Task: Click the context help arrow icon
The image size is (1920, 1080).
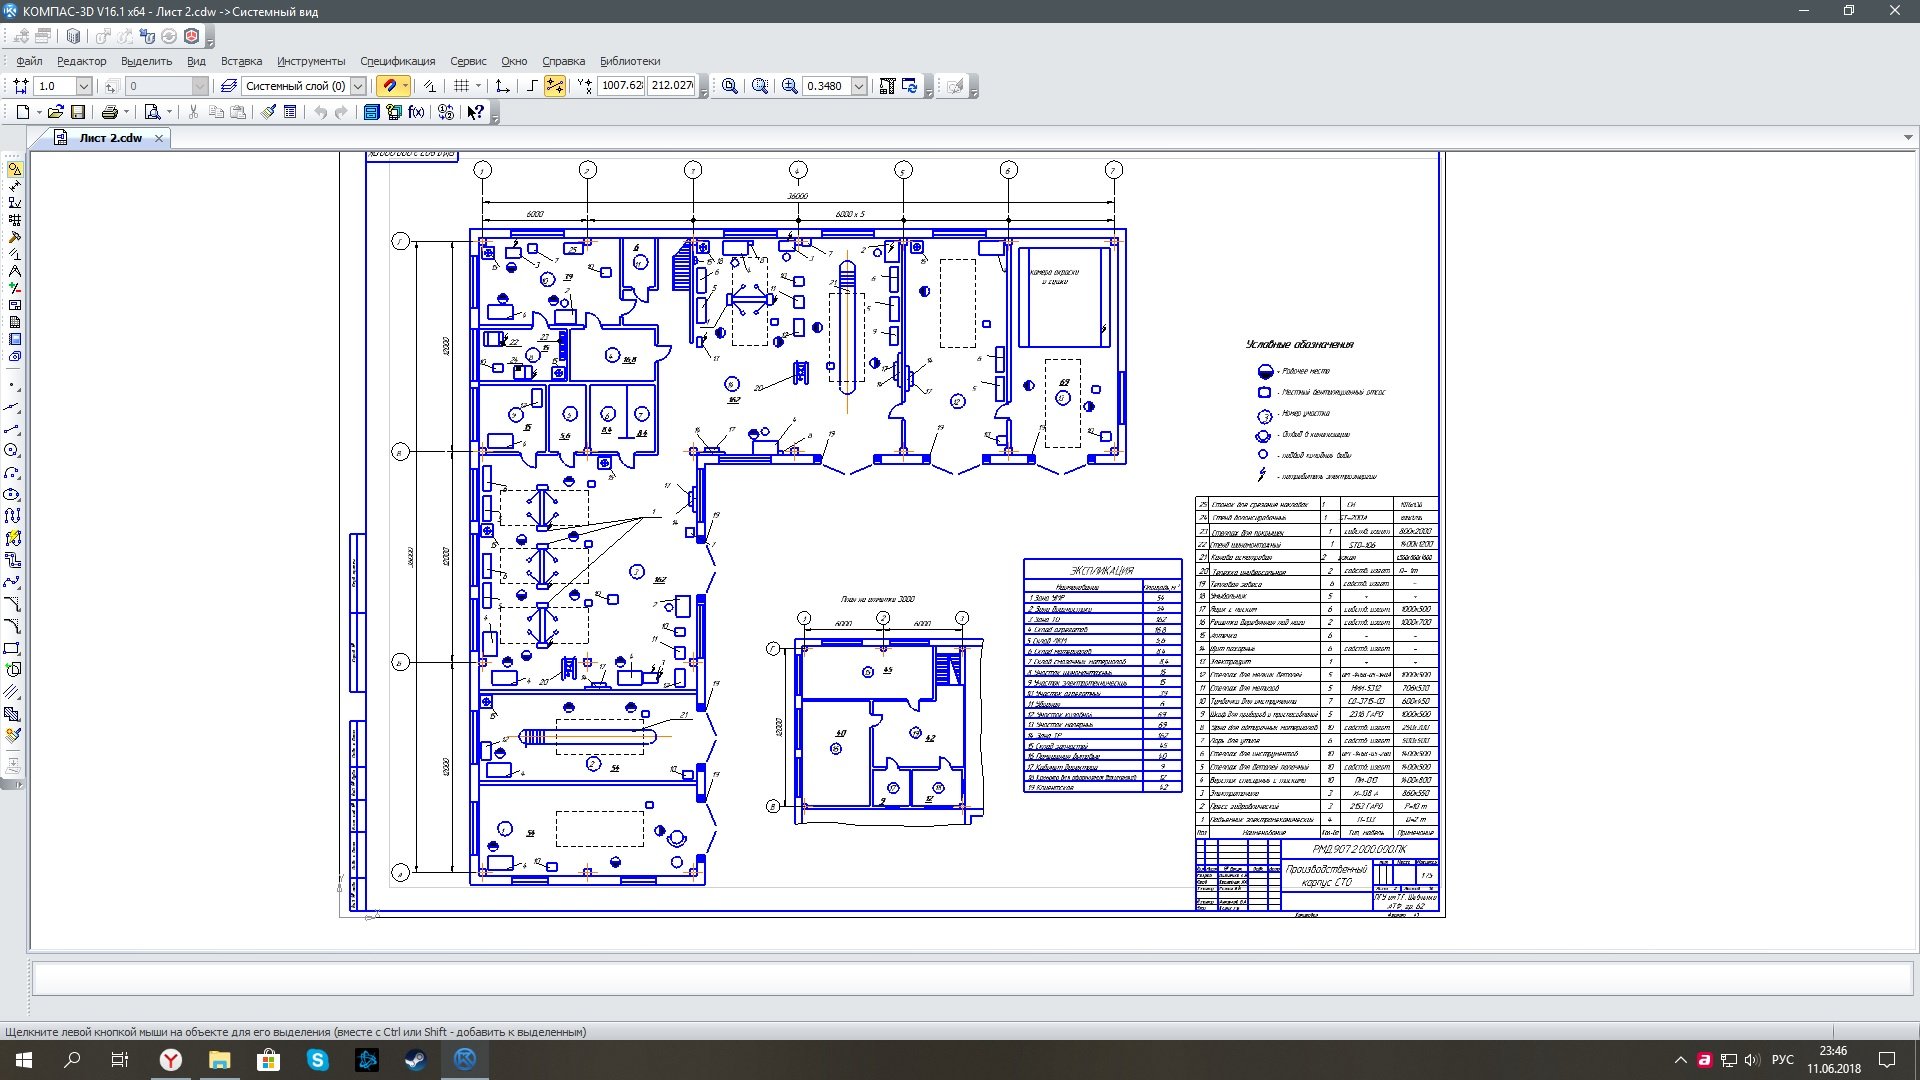Action: click(476, 112)
